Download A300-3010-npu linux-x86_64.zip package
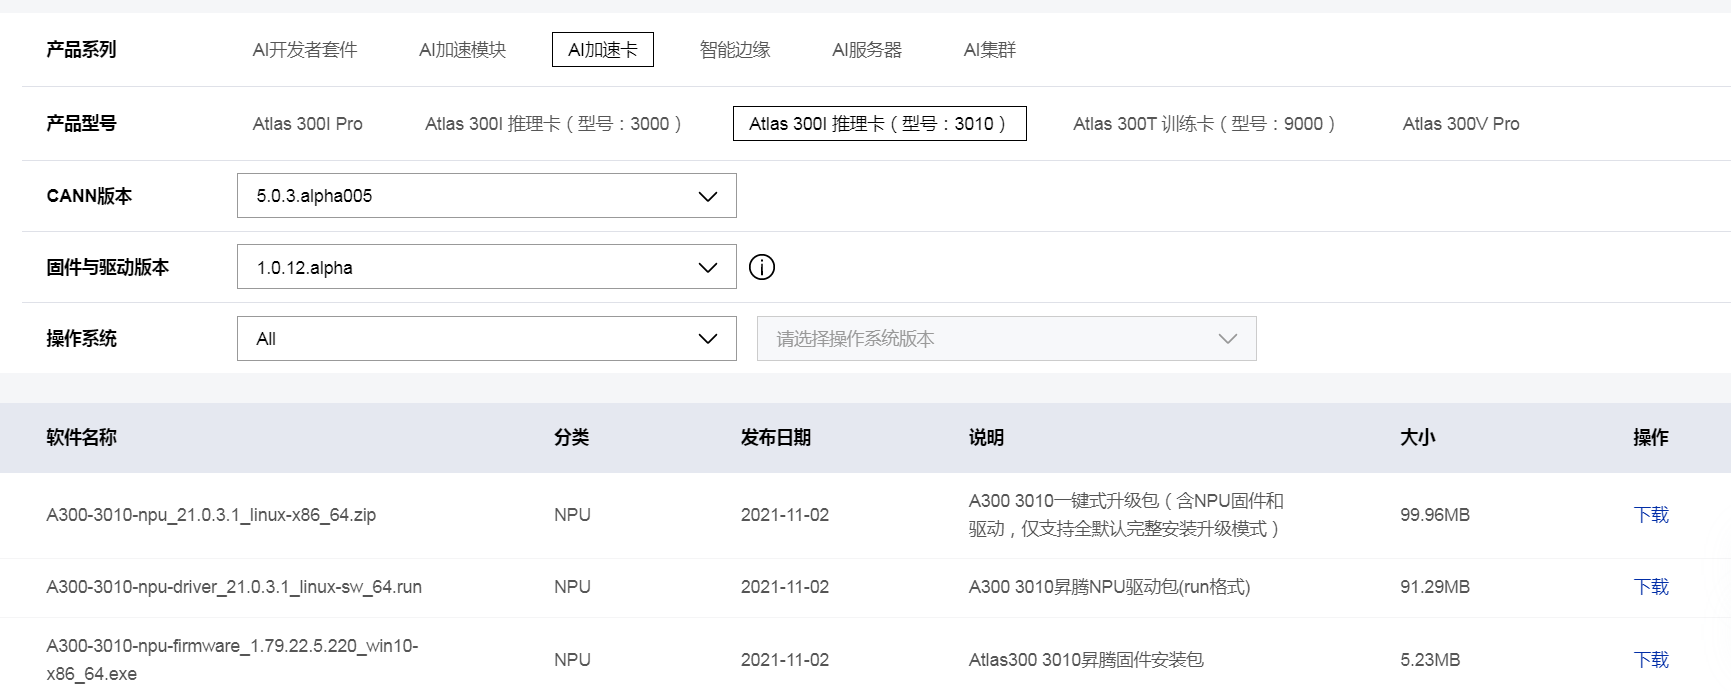The width and height of the screenshot is (1731, 691). pyautogui.click(x=1651, y=515)
